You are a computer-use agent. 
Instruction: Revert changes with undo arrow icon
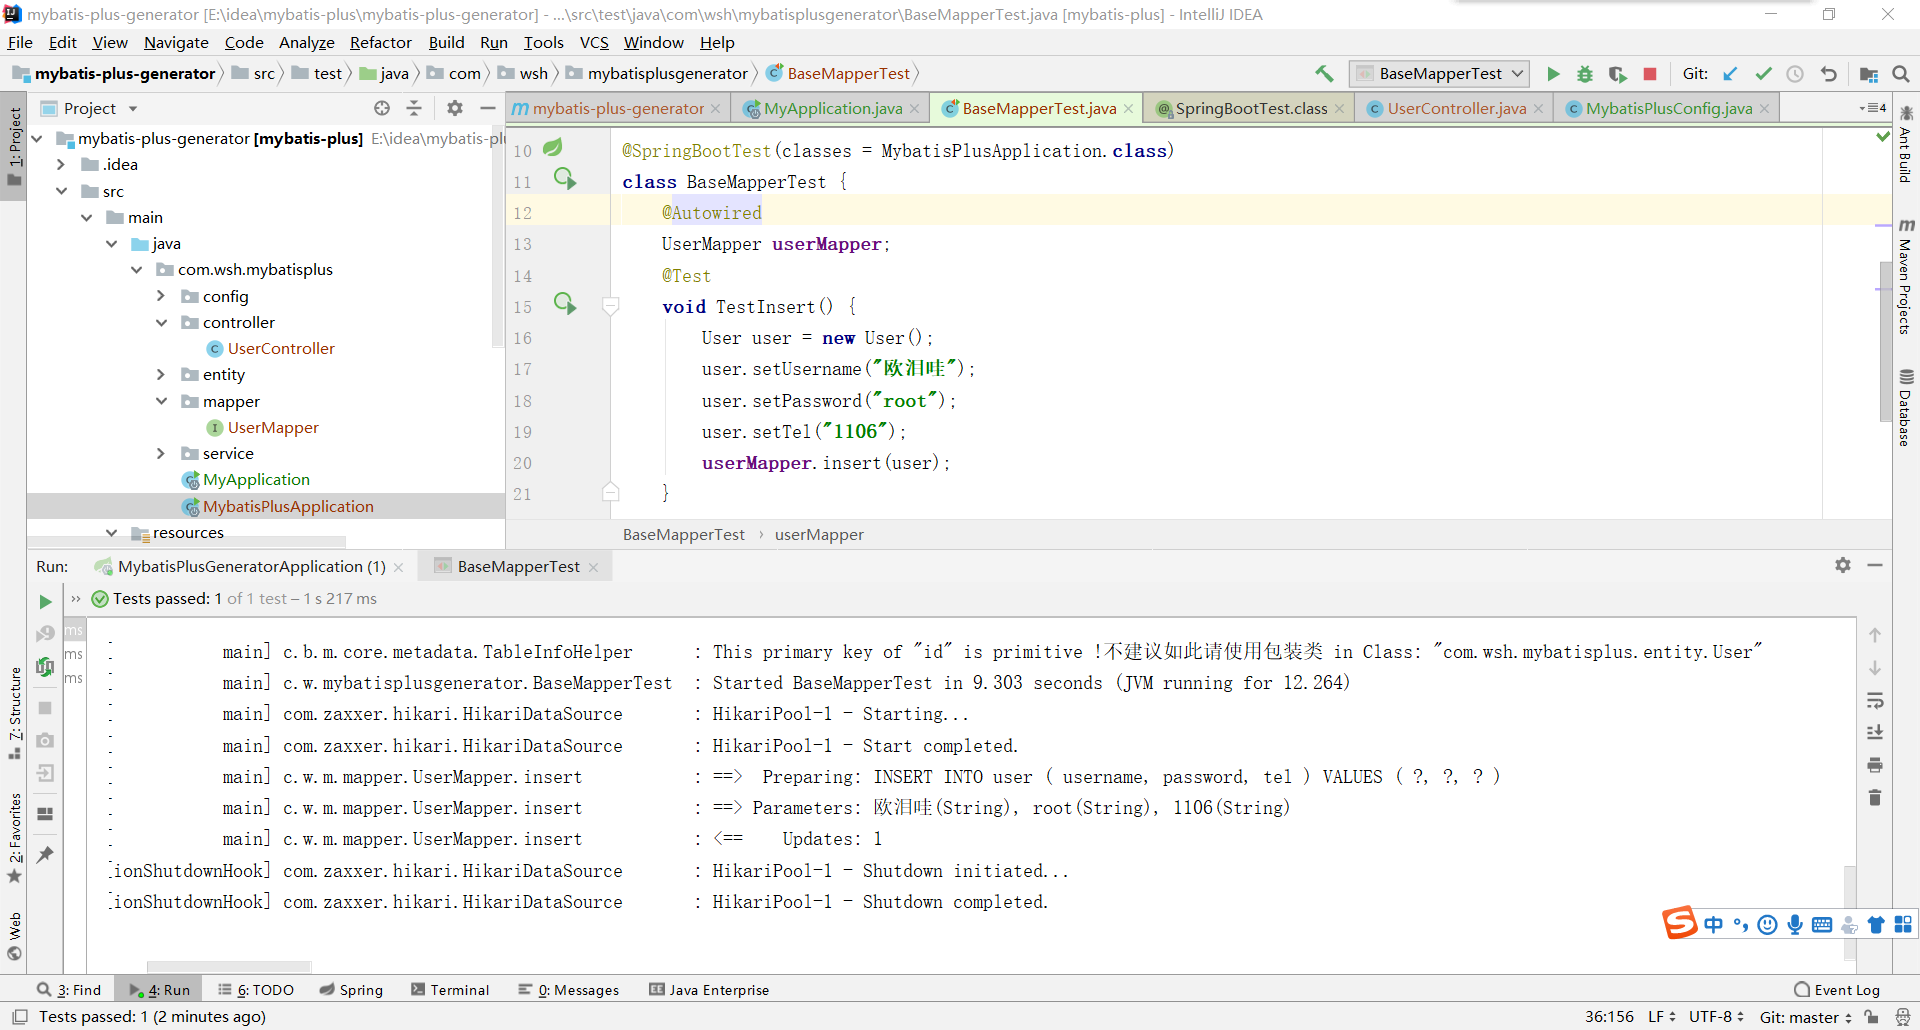(x=1829, y=74)
